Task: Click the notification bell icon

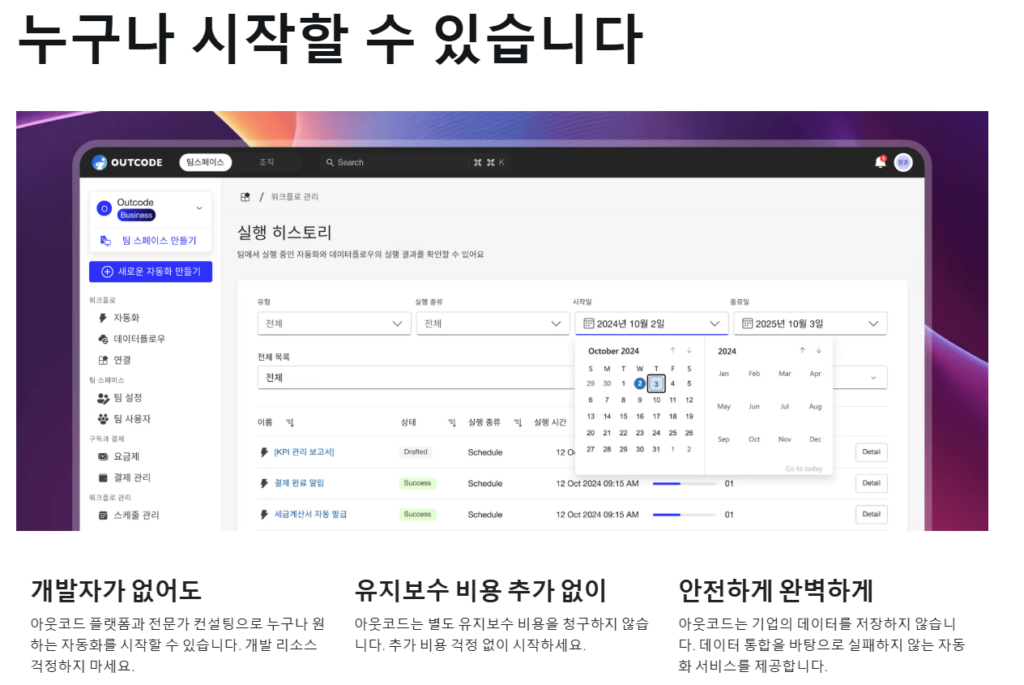Action: coord(880,162)
